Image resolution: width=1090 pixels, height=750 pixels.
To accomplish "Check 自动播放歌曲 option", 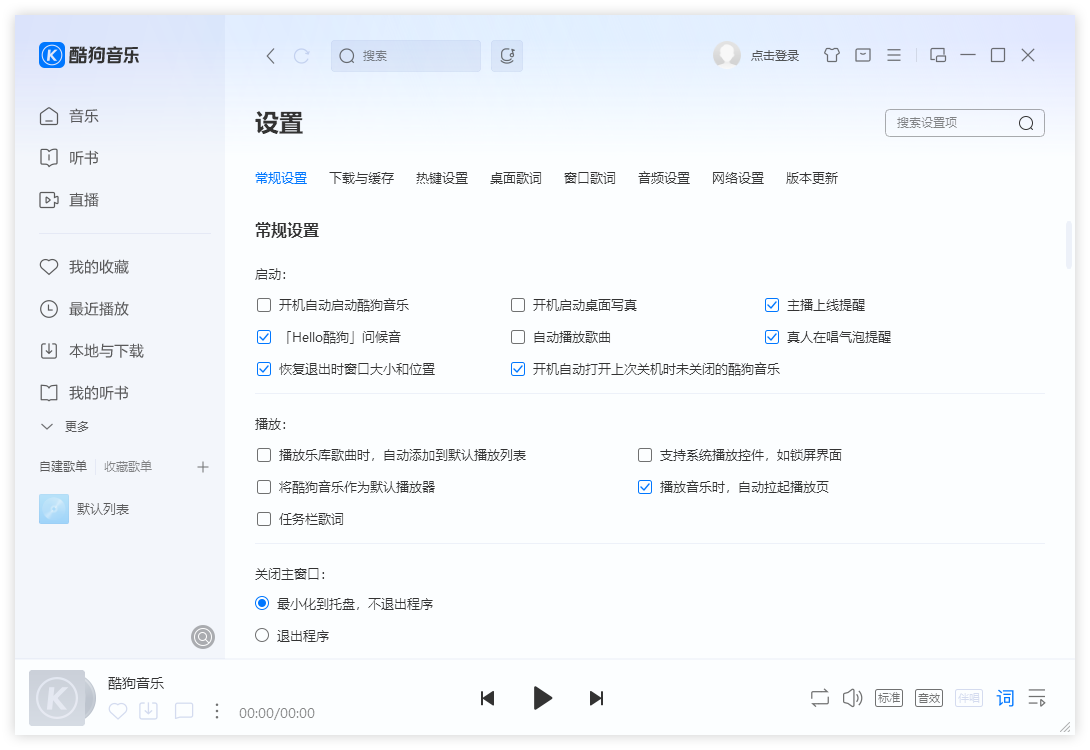I will 518,337.
